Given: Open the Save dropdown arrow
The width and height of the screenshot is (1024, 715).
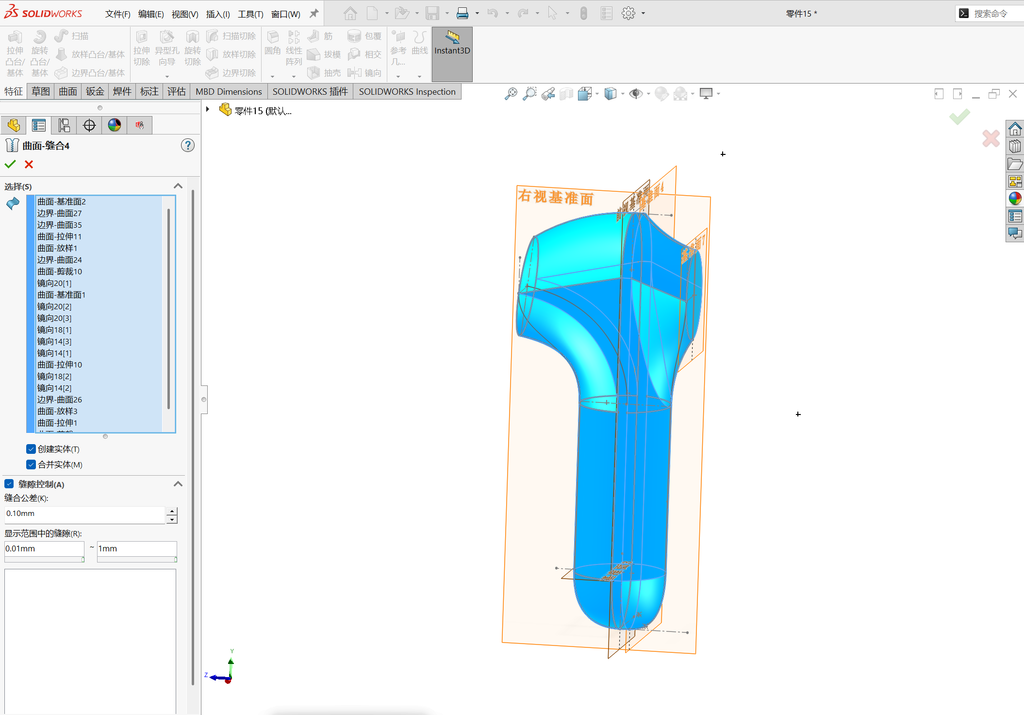Looking at the screenshot, I should coord(447,13).
